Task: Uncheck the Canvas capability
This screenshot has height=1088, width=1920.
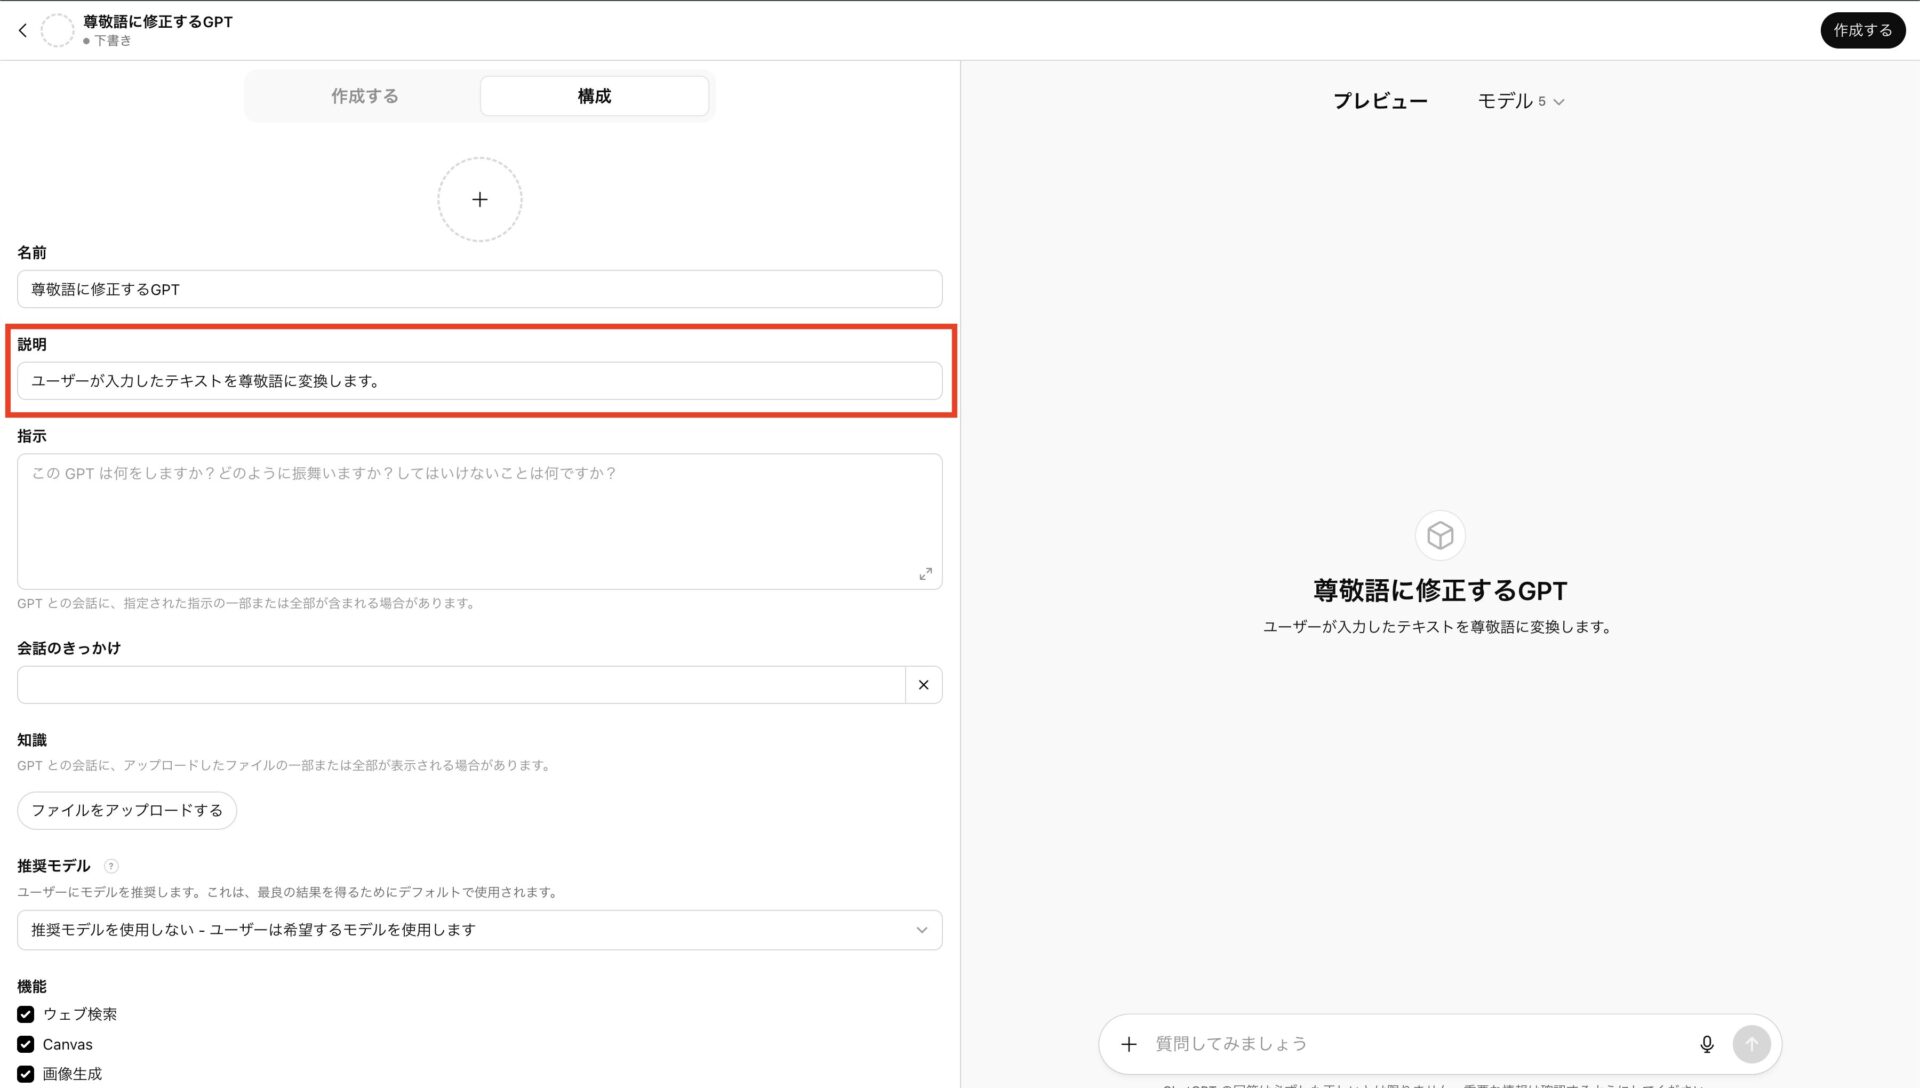Action: (24, 1043)
